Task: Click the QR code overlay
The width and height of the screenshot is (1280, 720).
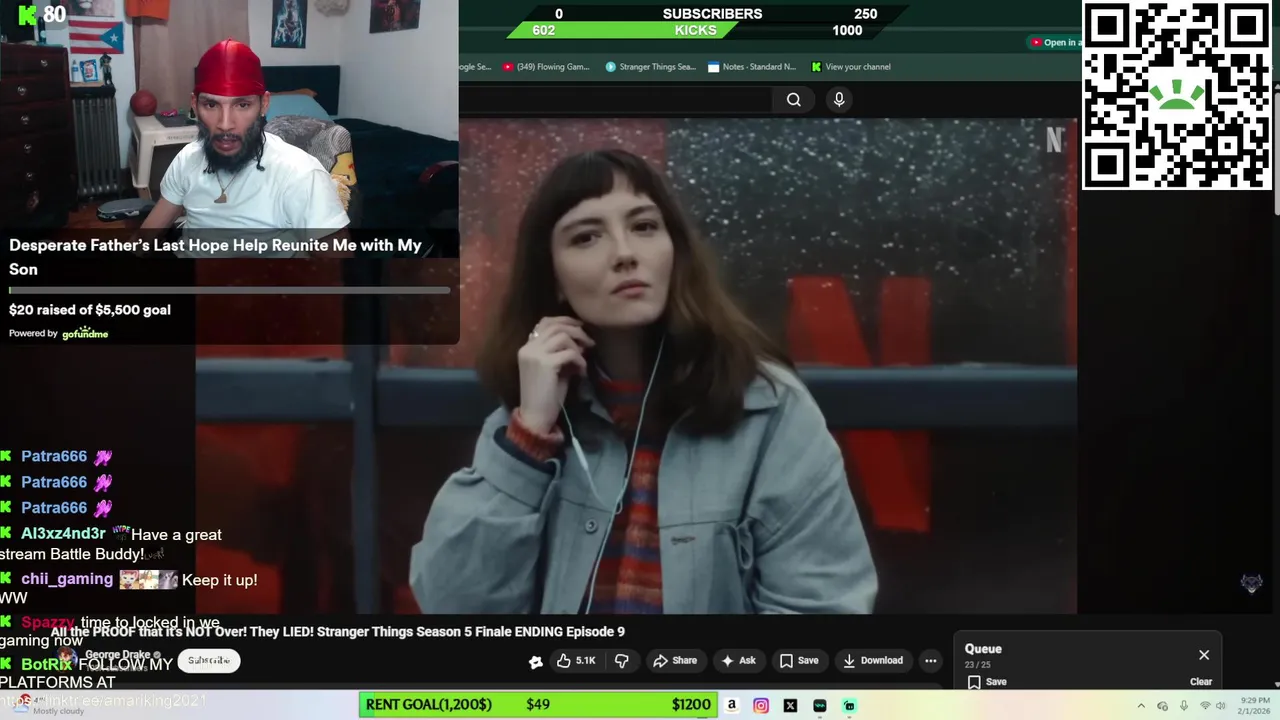Action: point(1177,95)
